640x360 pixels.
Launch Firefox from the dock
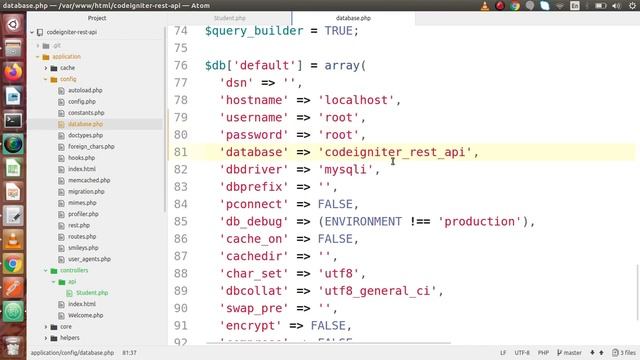13,72
